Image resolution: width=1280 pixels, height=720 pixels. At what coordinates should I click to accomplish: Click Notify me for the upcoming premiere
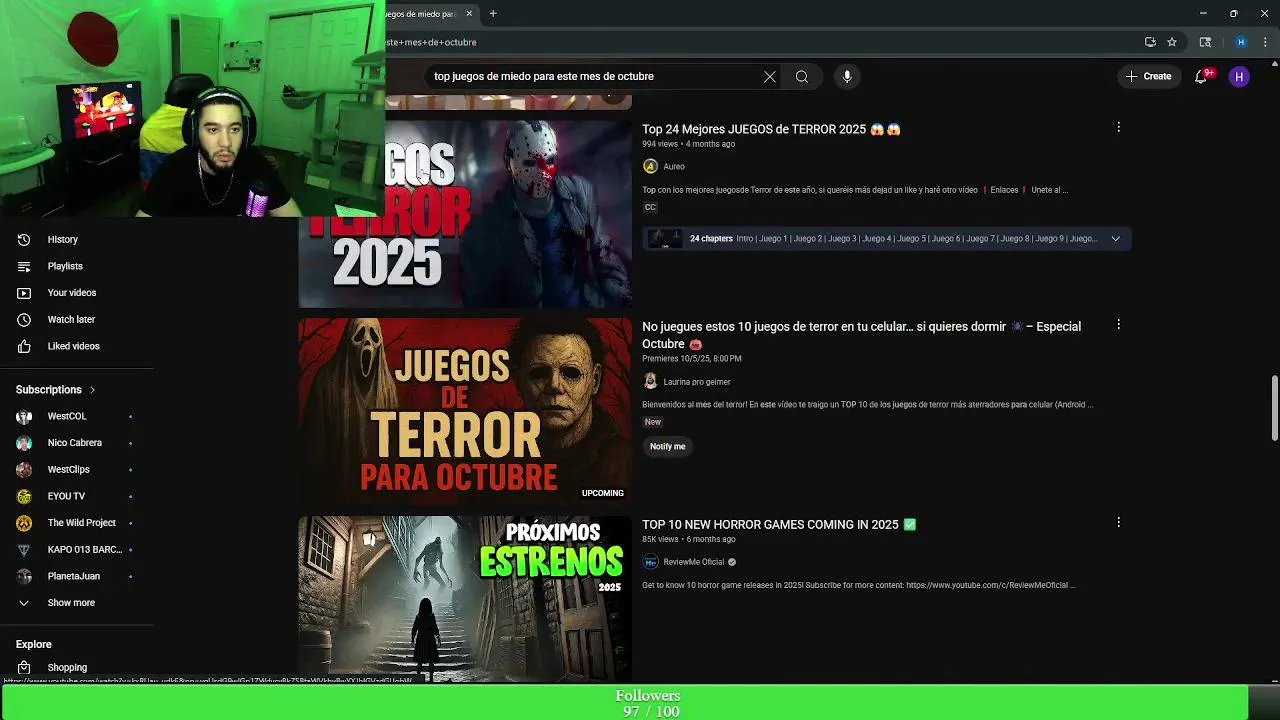668,446
